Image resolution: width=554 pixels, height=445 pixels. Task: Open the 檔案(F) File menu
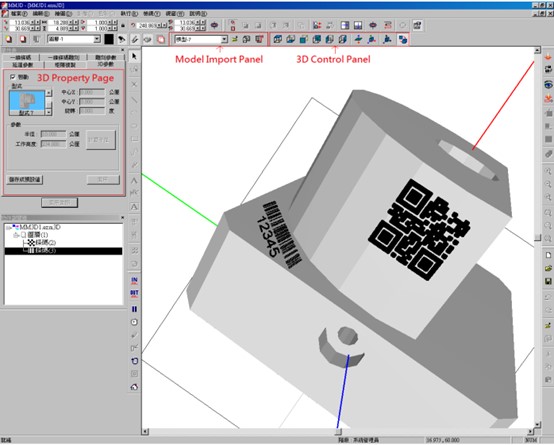pyautogui.click(x=19, y=14)
